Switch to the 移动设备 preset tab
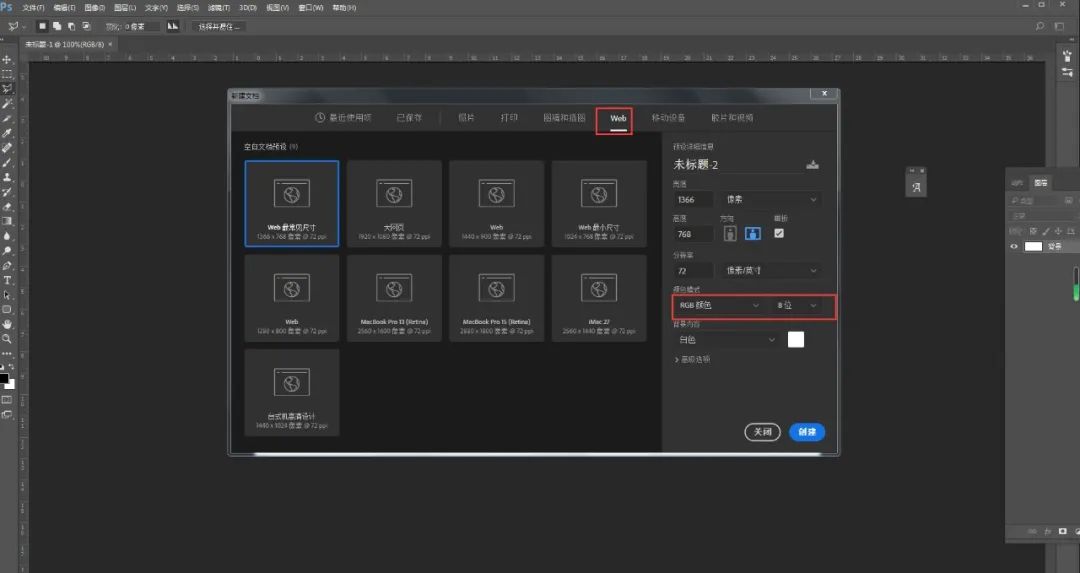The width and height of the screenshot is (1080, 573). (667, 118)
